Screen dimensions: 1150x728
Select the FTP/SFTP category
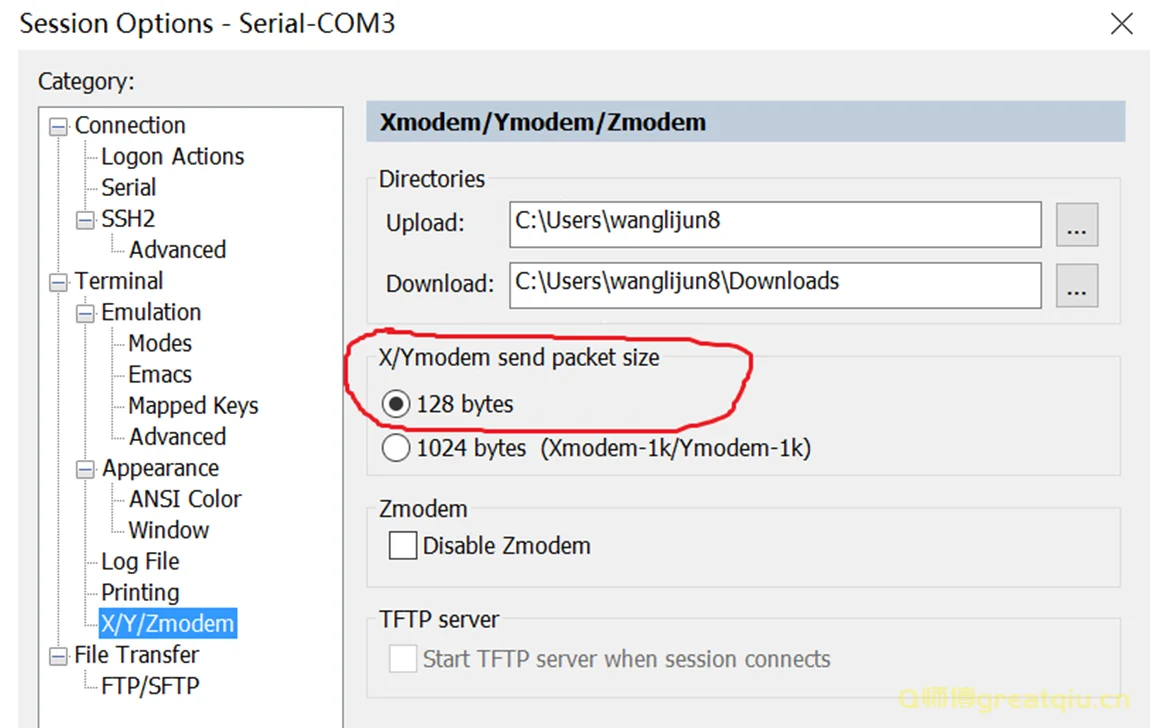pos(150,687)
